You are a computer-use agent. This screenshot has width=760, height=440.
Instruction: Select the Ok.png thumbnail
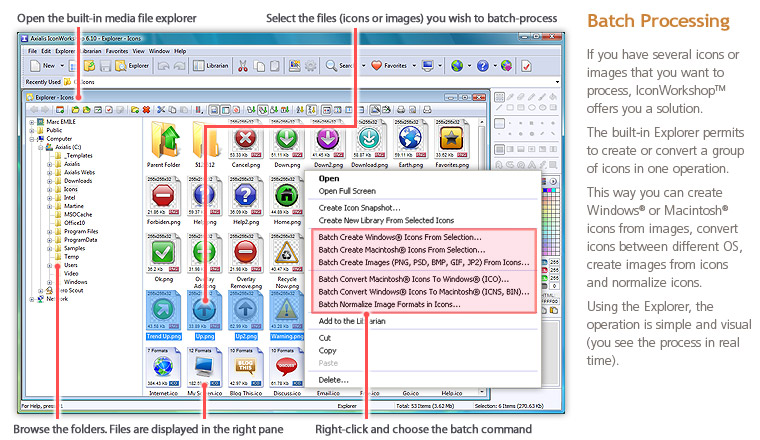pyautogui.click(x=163, y=258)
